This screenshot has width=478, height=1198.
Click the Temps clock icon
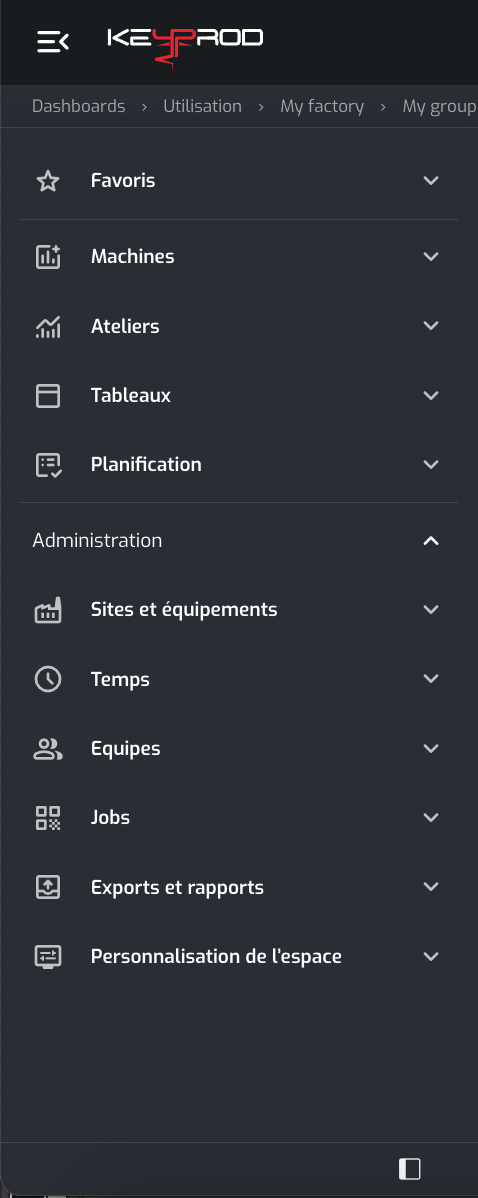tap(48, 679)
